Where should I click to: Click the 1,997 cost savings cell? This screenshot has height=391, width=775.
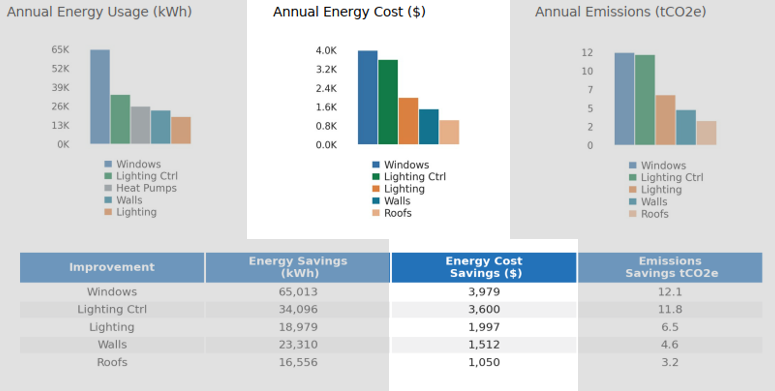tap(484, 327)
